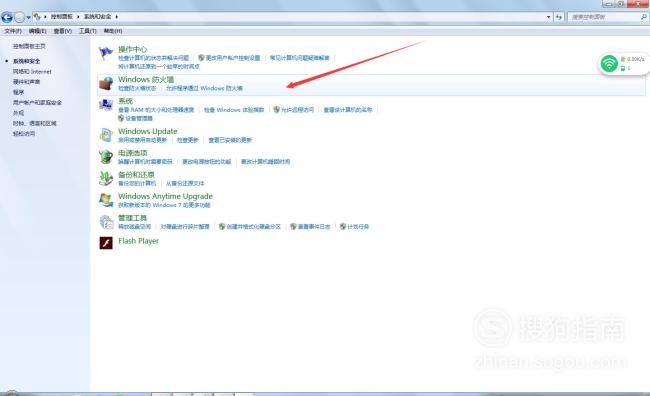The image size is (650, 396).
Task: Click the Administrative Tools (管理工具) icon
Action: (106, 222)
